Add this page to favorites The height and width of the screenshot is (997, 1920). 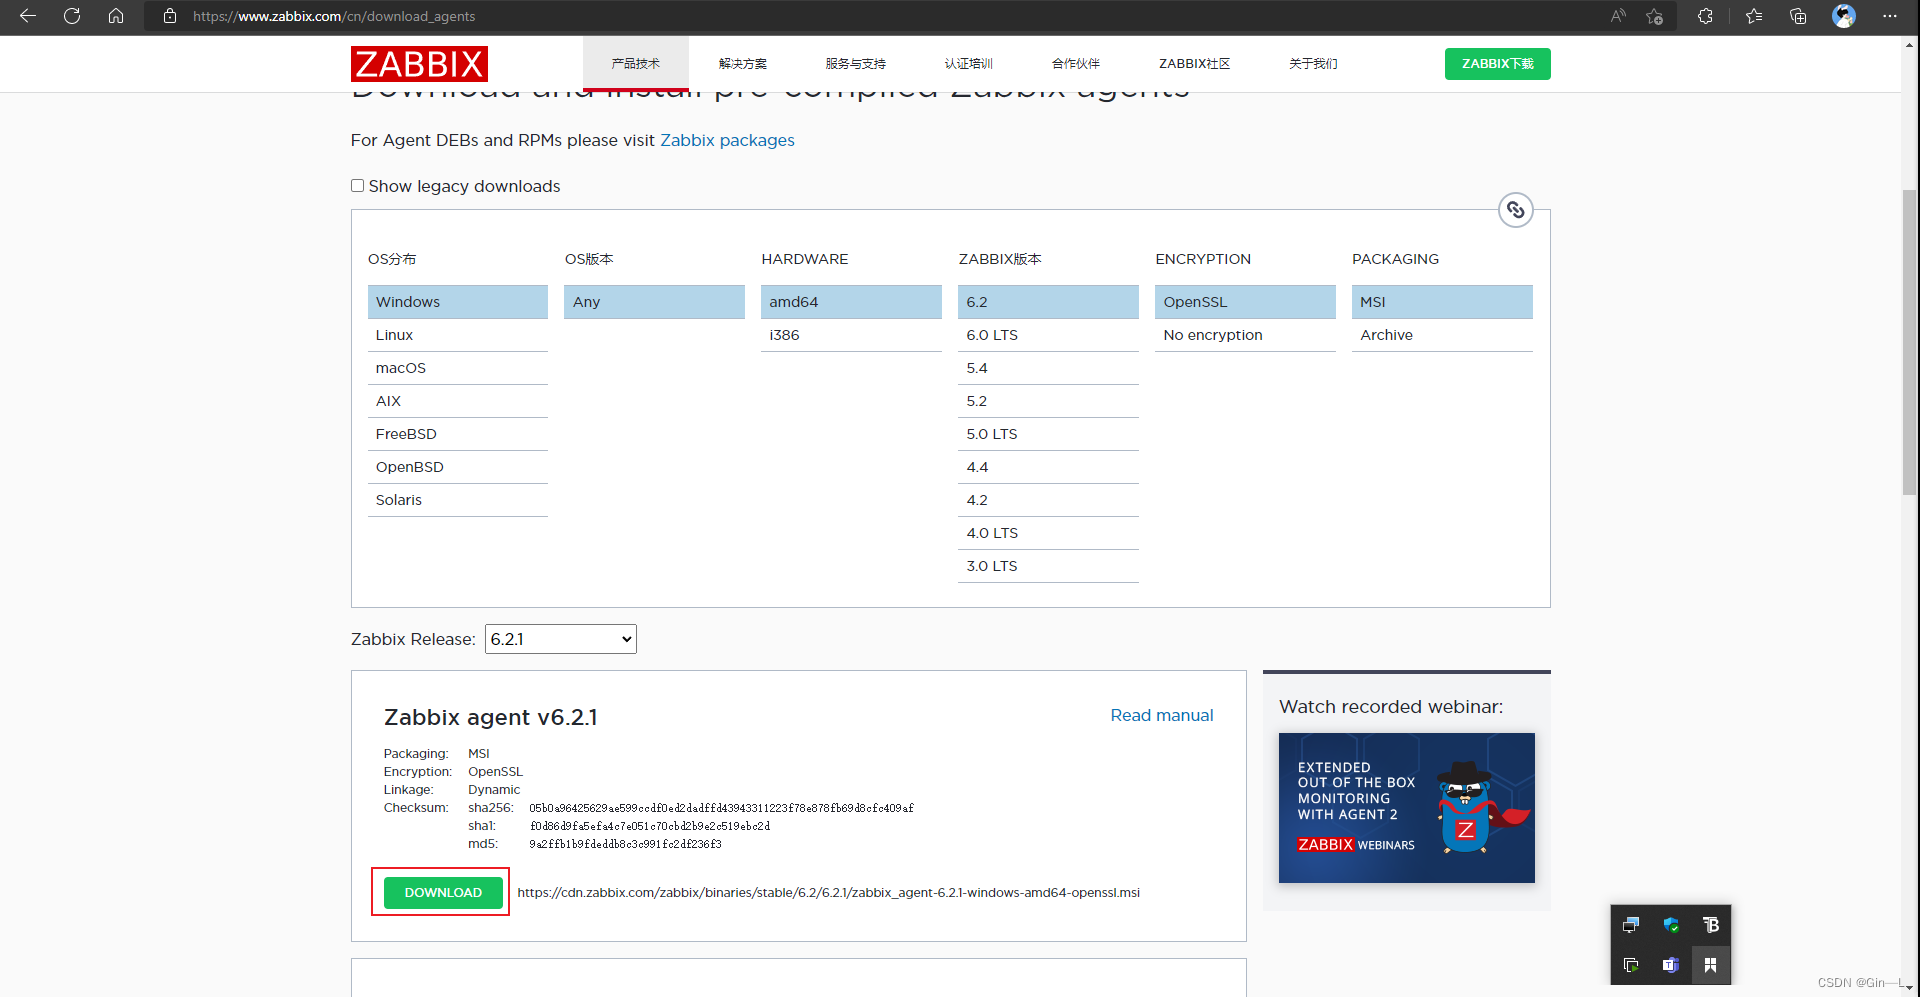[x=1655, y=16]
